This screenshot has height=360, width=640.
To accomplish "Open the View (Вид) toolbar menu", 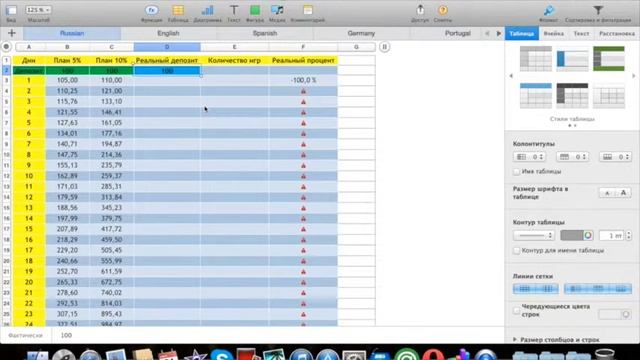I will (x=11, y=12).
